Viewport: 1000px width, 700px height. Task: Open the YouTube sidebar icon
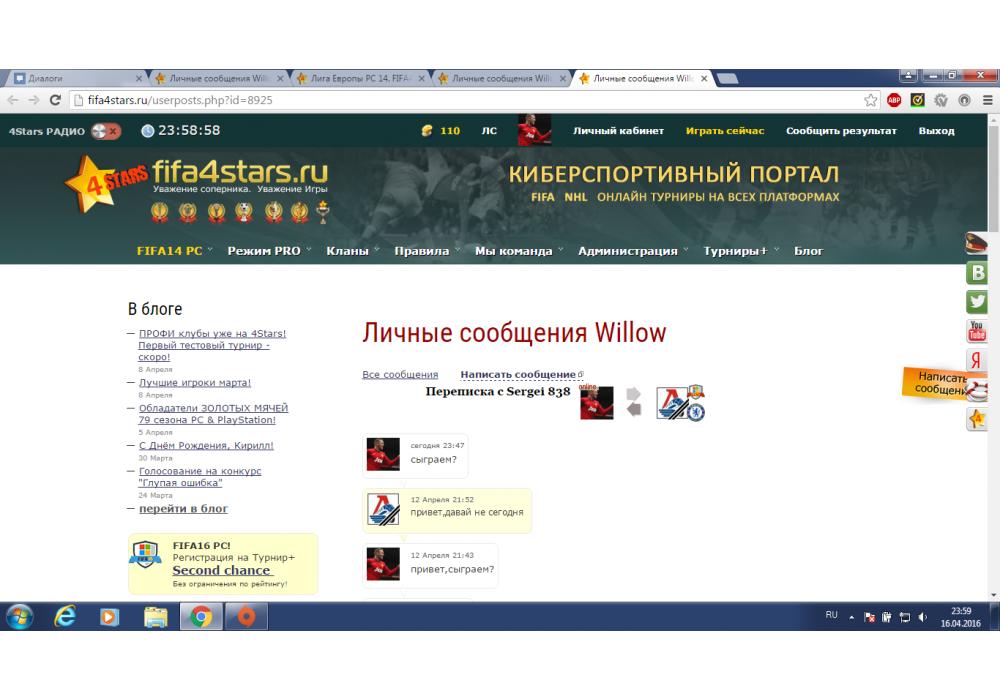(x=978, y=331)
